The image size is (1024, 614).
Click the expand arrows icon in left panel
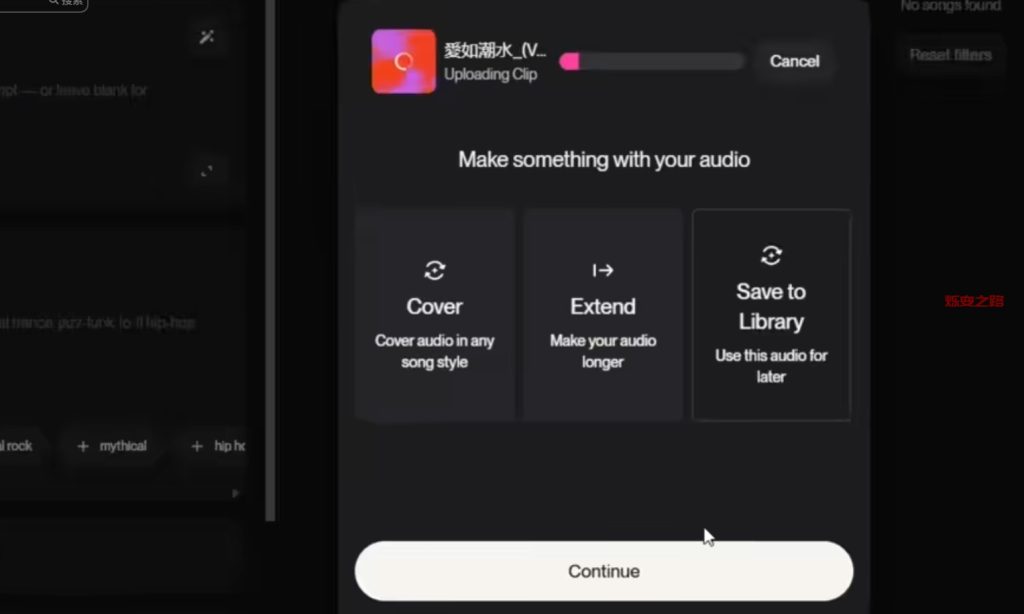pos(206,171)
